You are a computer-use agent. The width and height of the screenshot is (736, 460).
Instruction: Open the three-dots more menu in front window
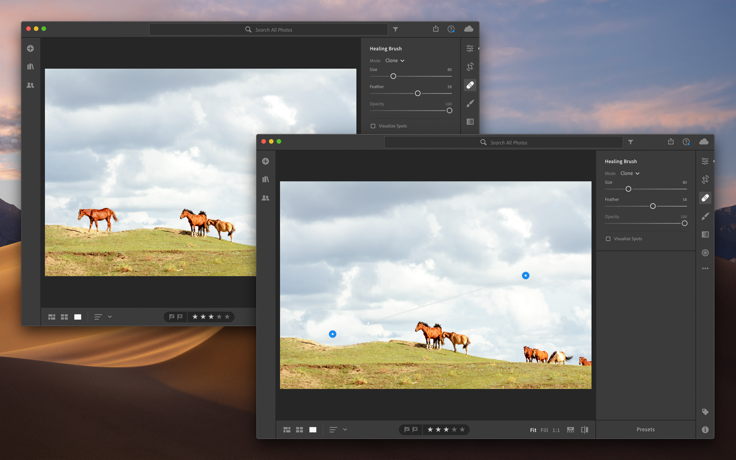click(705, 268)
